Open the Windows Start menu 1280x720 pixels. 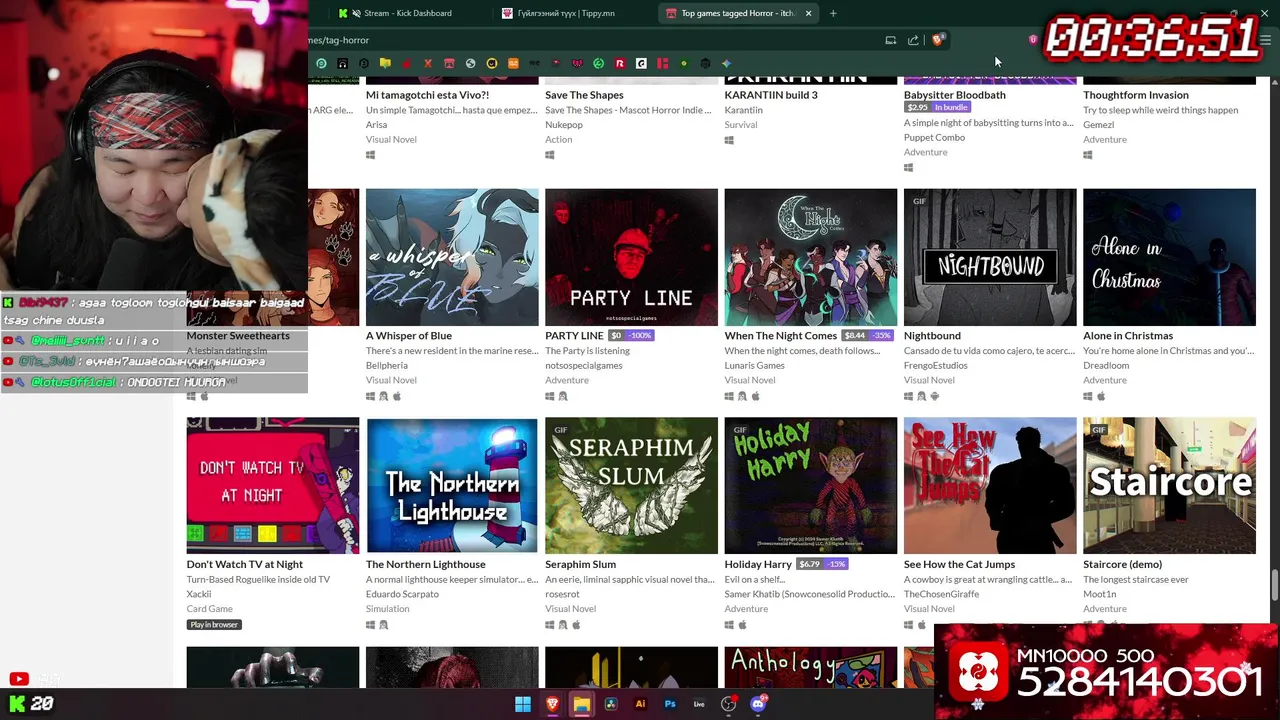tap(523, 704)
